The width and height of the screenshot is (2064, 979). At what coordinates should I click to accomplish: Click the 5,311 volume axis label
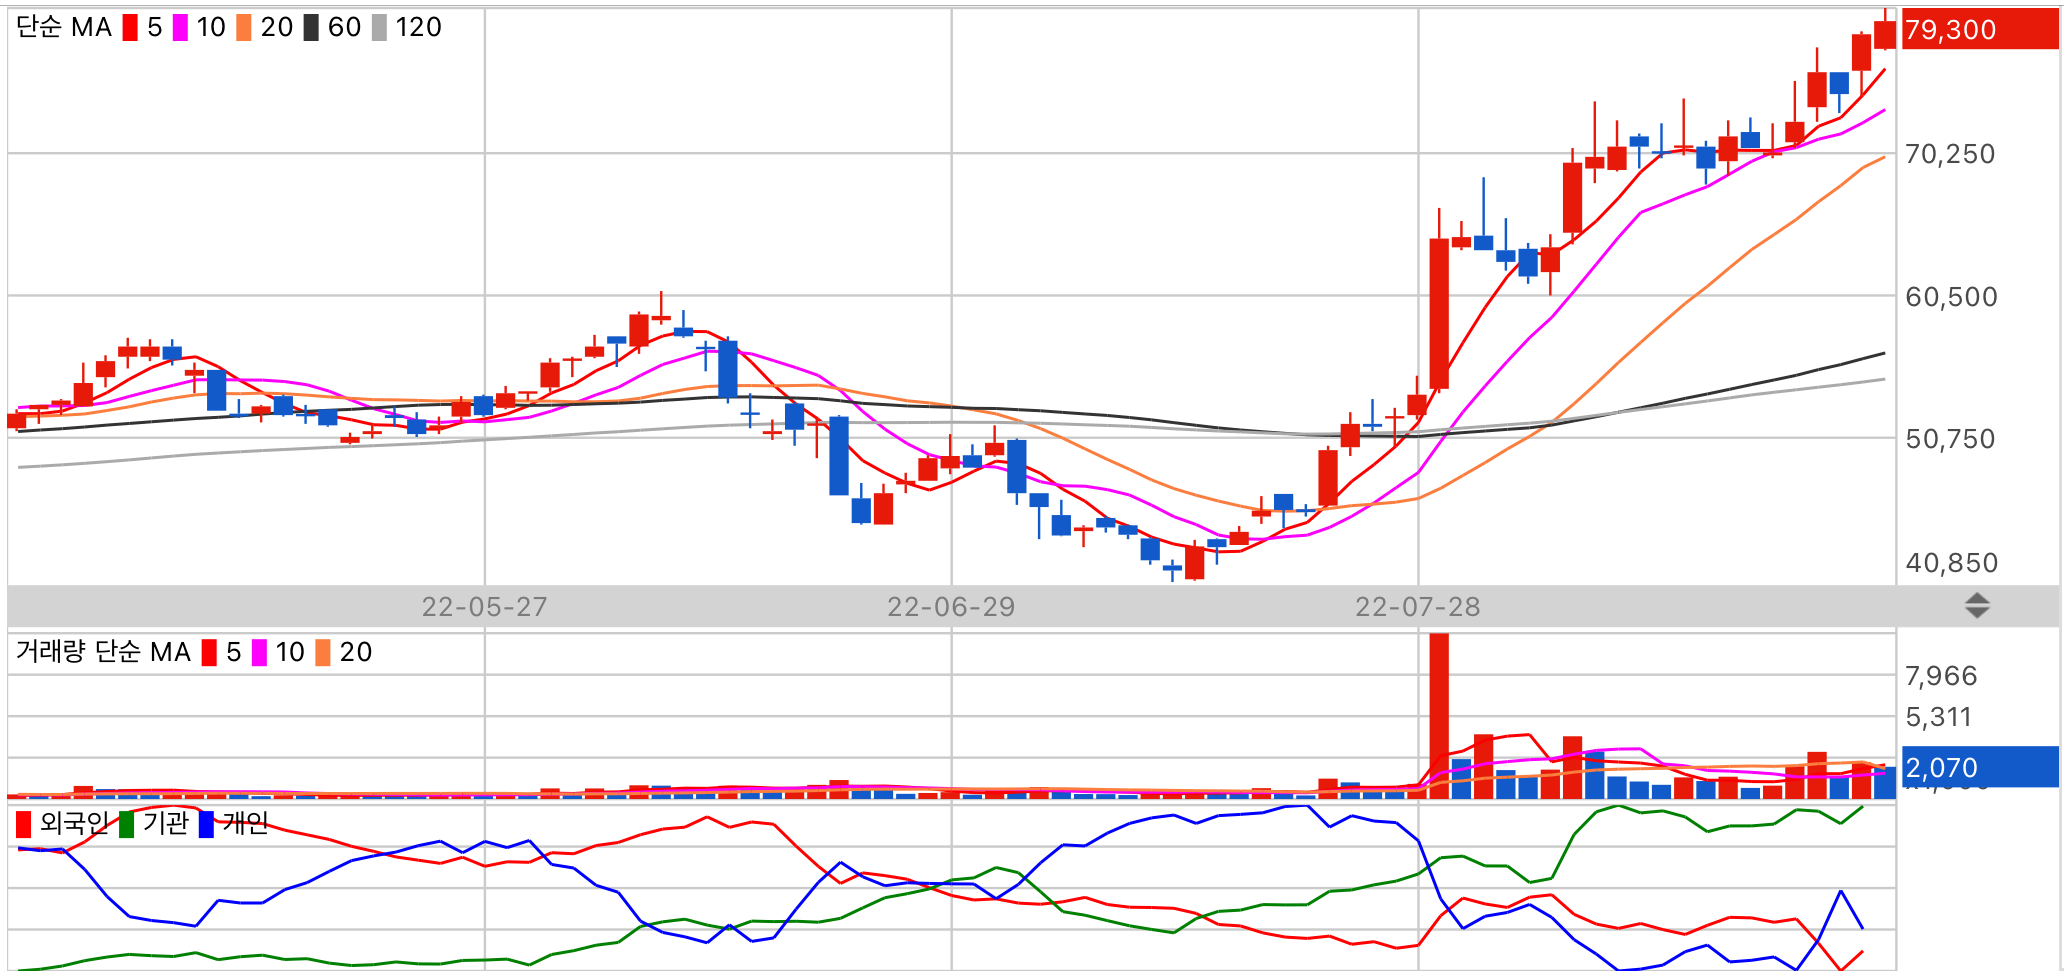click(x=1938, y=717)
